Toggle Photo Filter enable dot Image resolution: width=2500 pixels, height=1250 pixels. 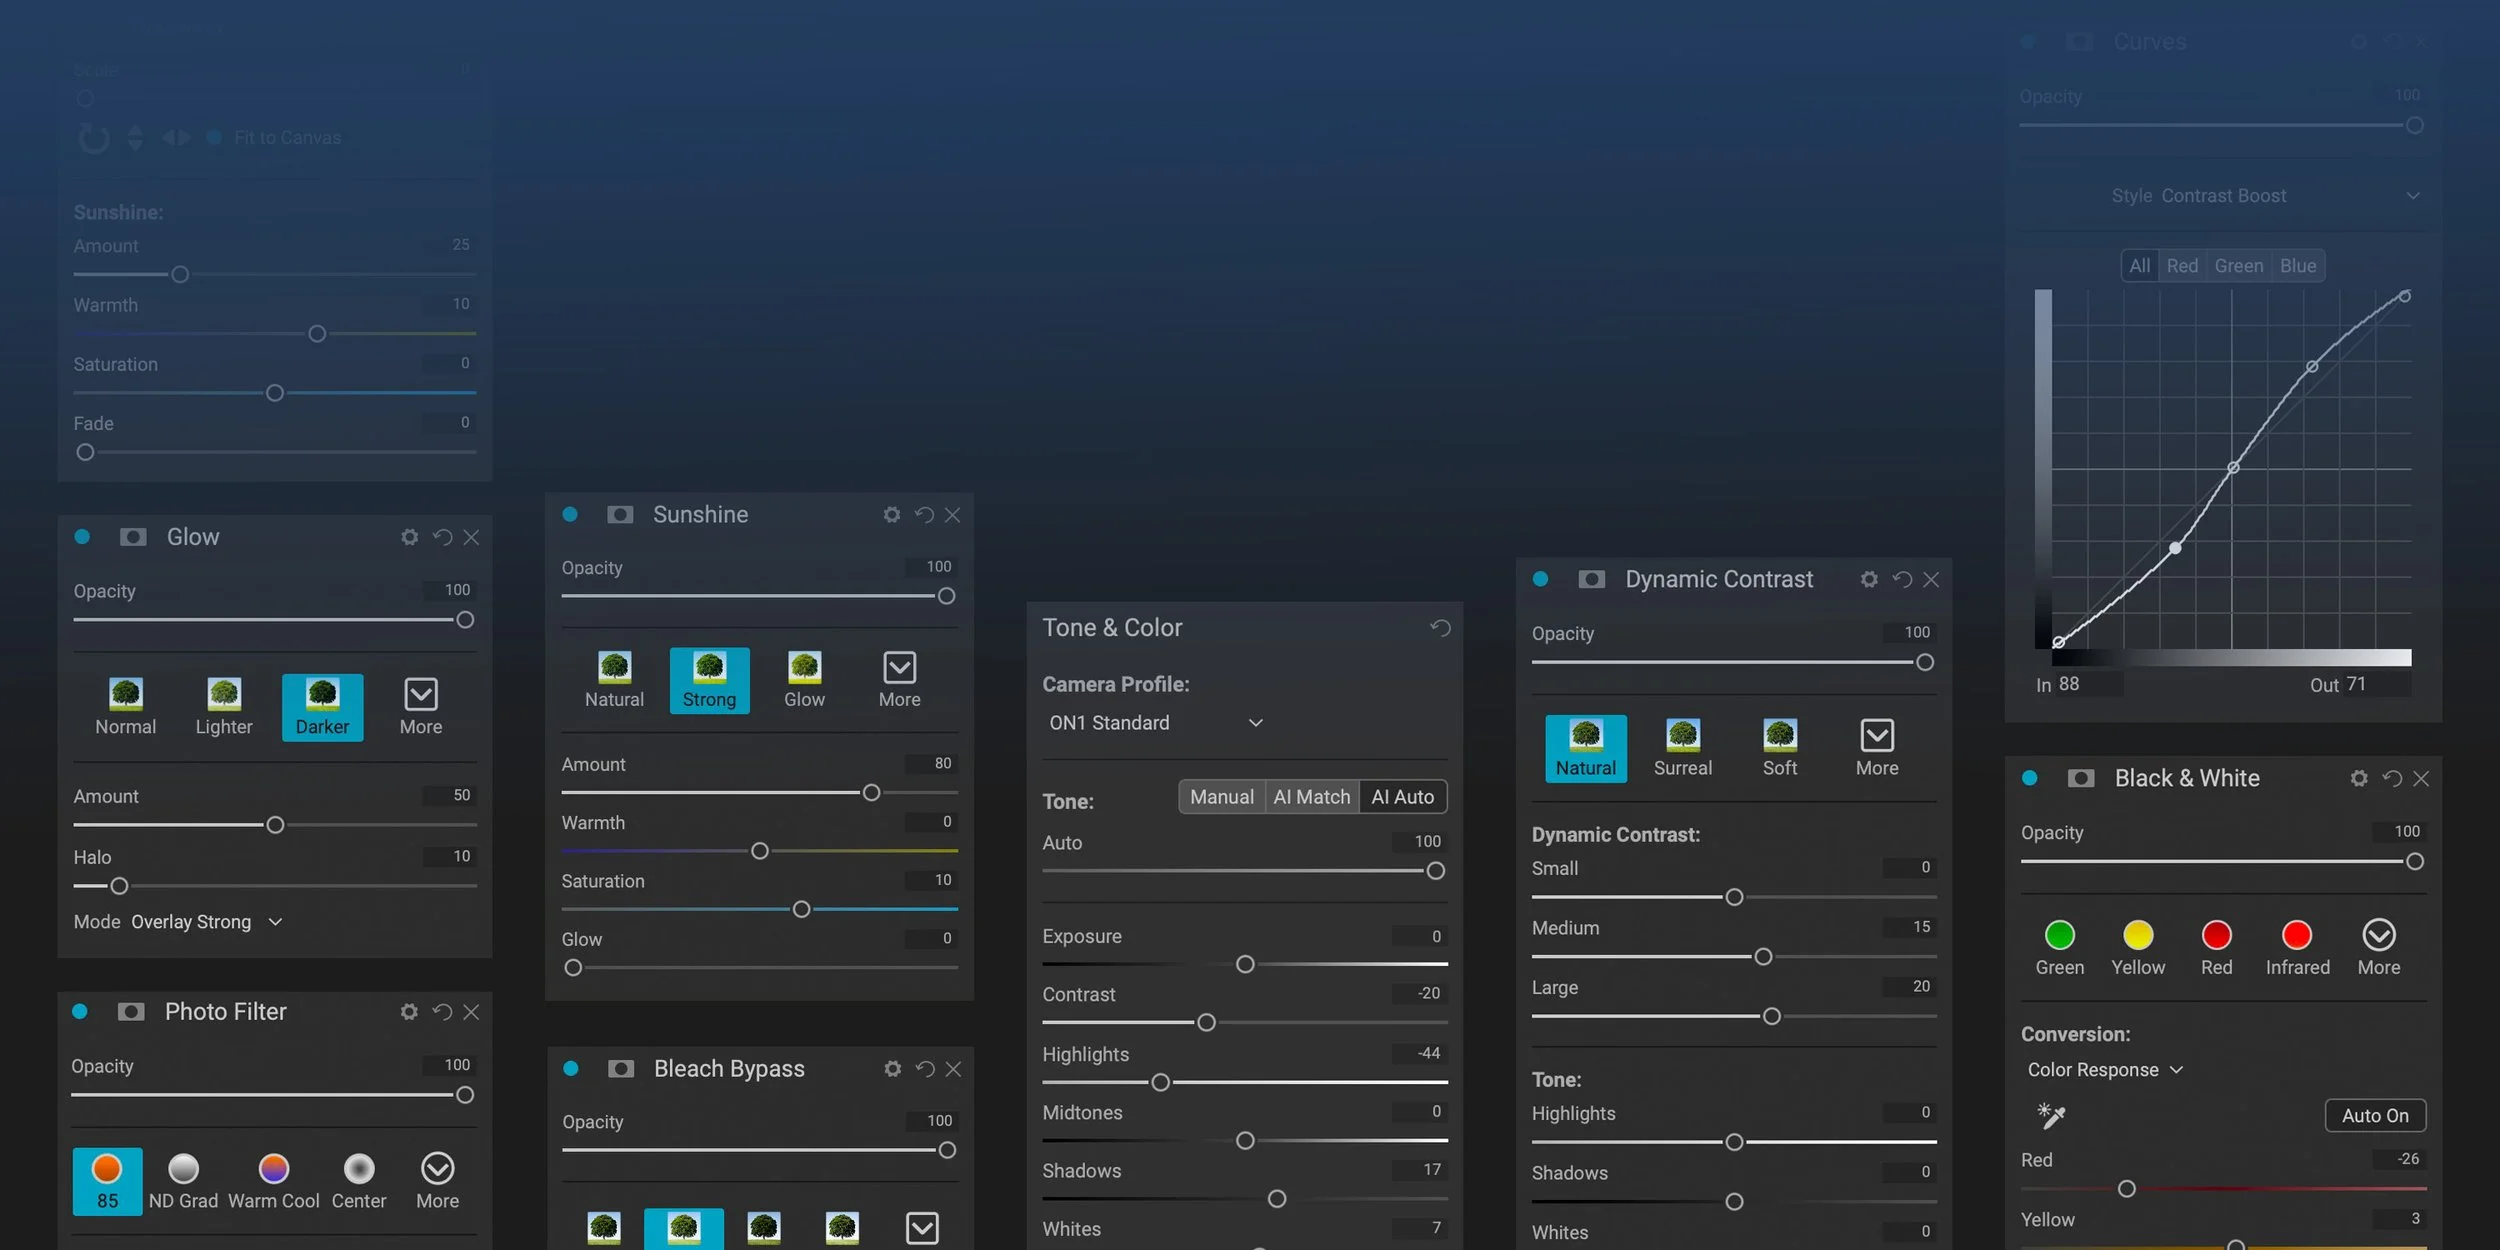(80, 1012)
